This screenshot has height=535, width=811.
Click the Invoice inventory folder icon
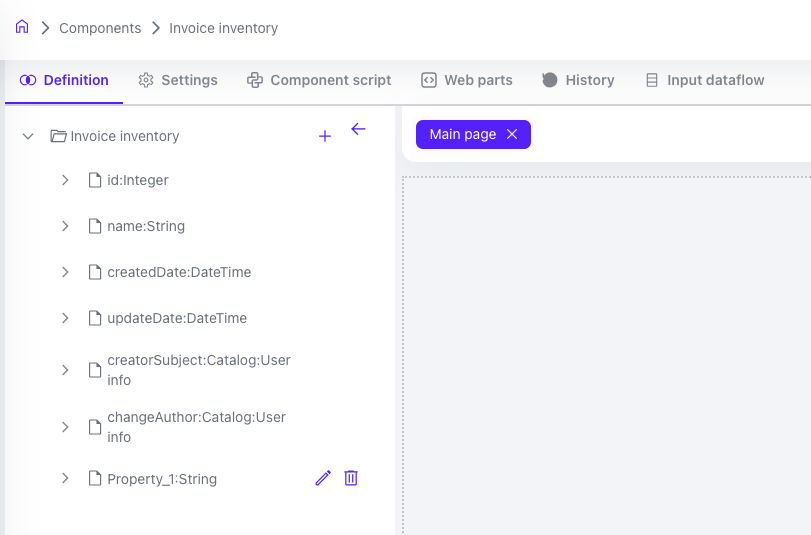pyautogui.click(x=58, y=136)
